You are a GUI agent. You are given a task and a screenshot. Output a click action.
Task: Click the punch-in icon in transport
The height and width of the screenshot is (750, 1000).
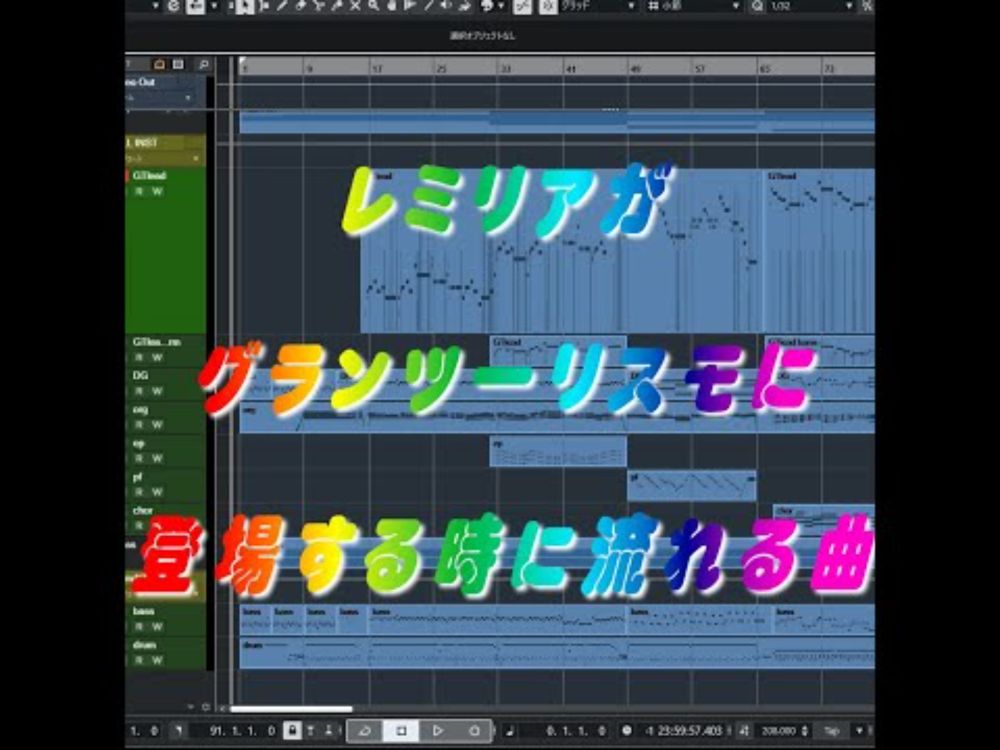click(x=311, y=731)
